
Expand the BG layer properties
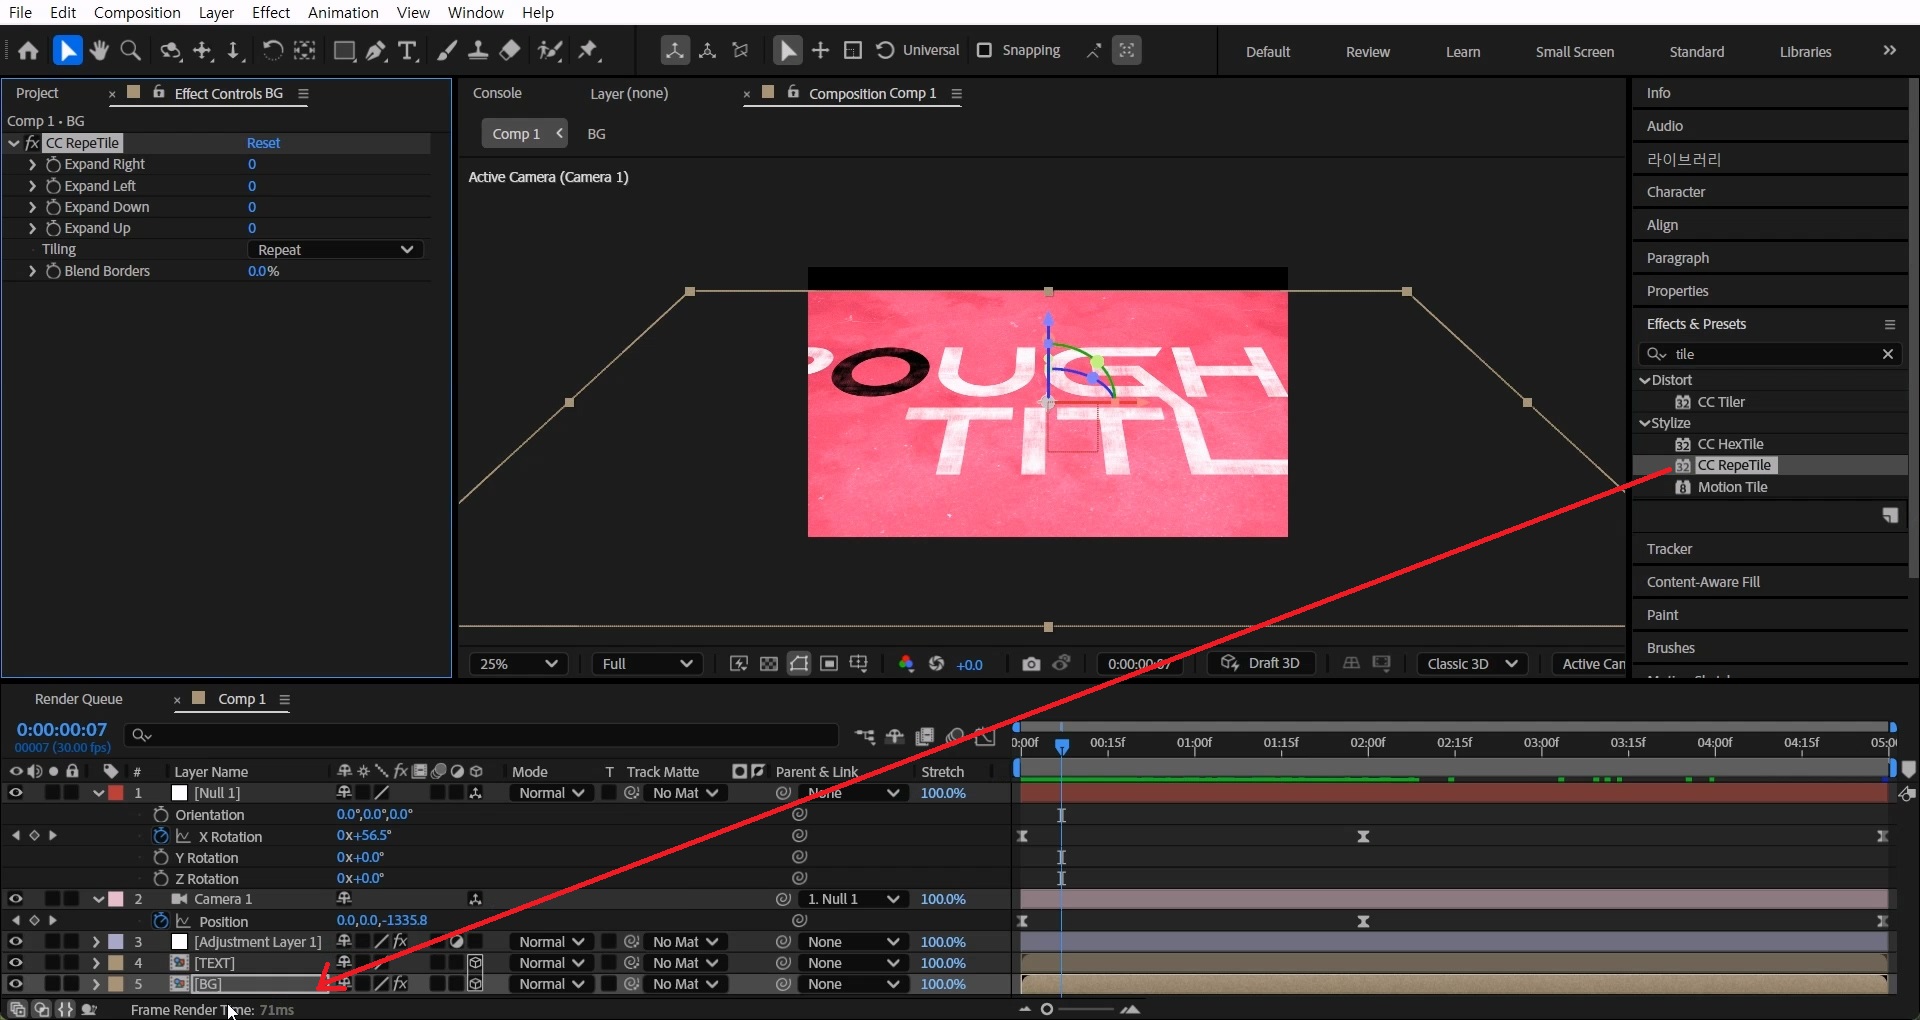click(x=95, y=984)
